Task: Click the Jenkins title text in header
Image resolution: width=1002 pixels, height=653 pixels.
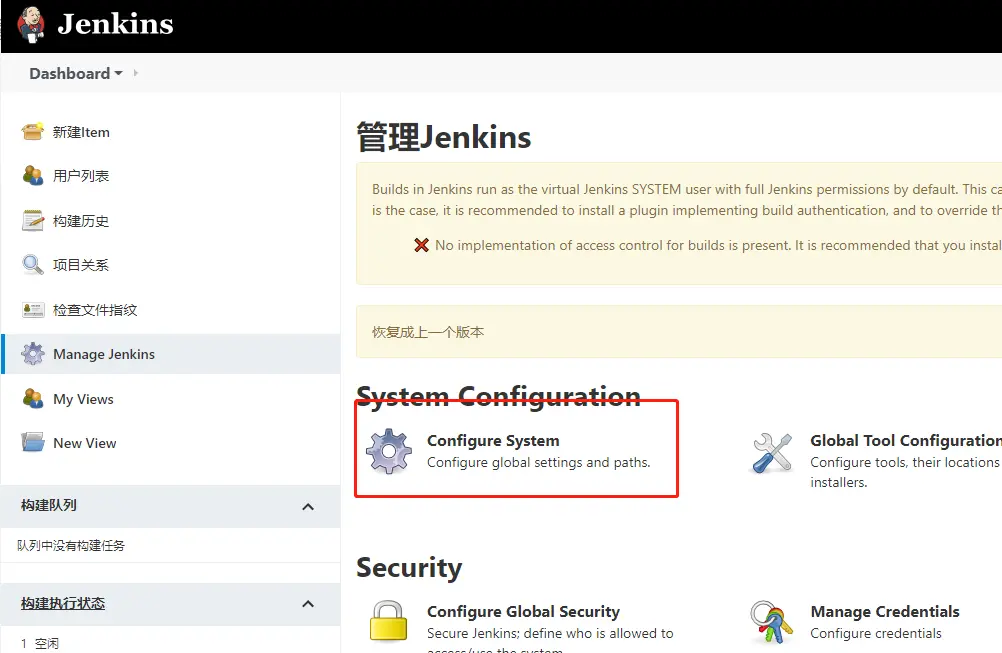Action: [x=115, y=24]
